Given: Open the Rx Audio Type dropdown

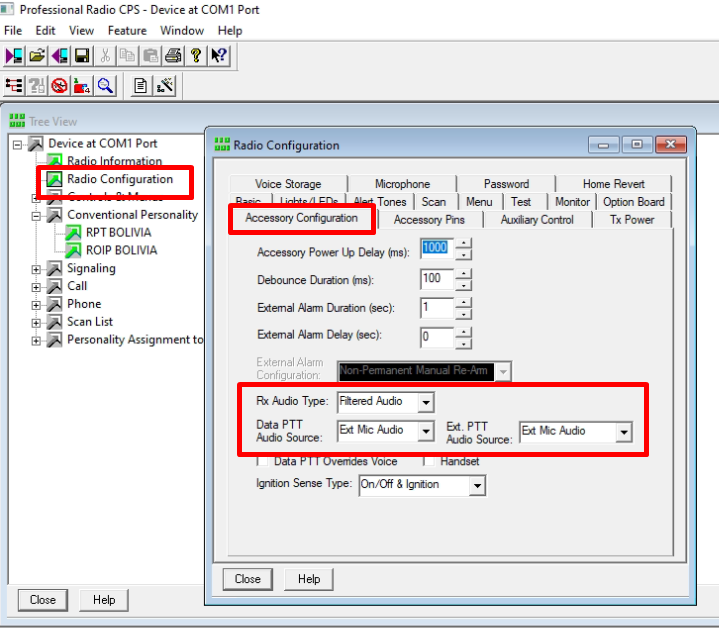Looking at the screenshot, I should pos(425,402).
